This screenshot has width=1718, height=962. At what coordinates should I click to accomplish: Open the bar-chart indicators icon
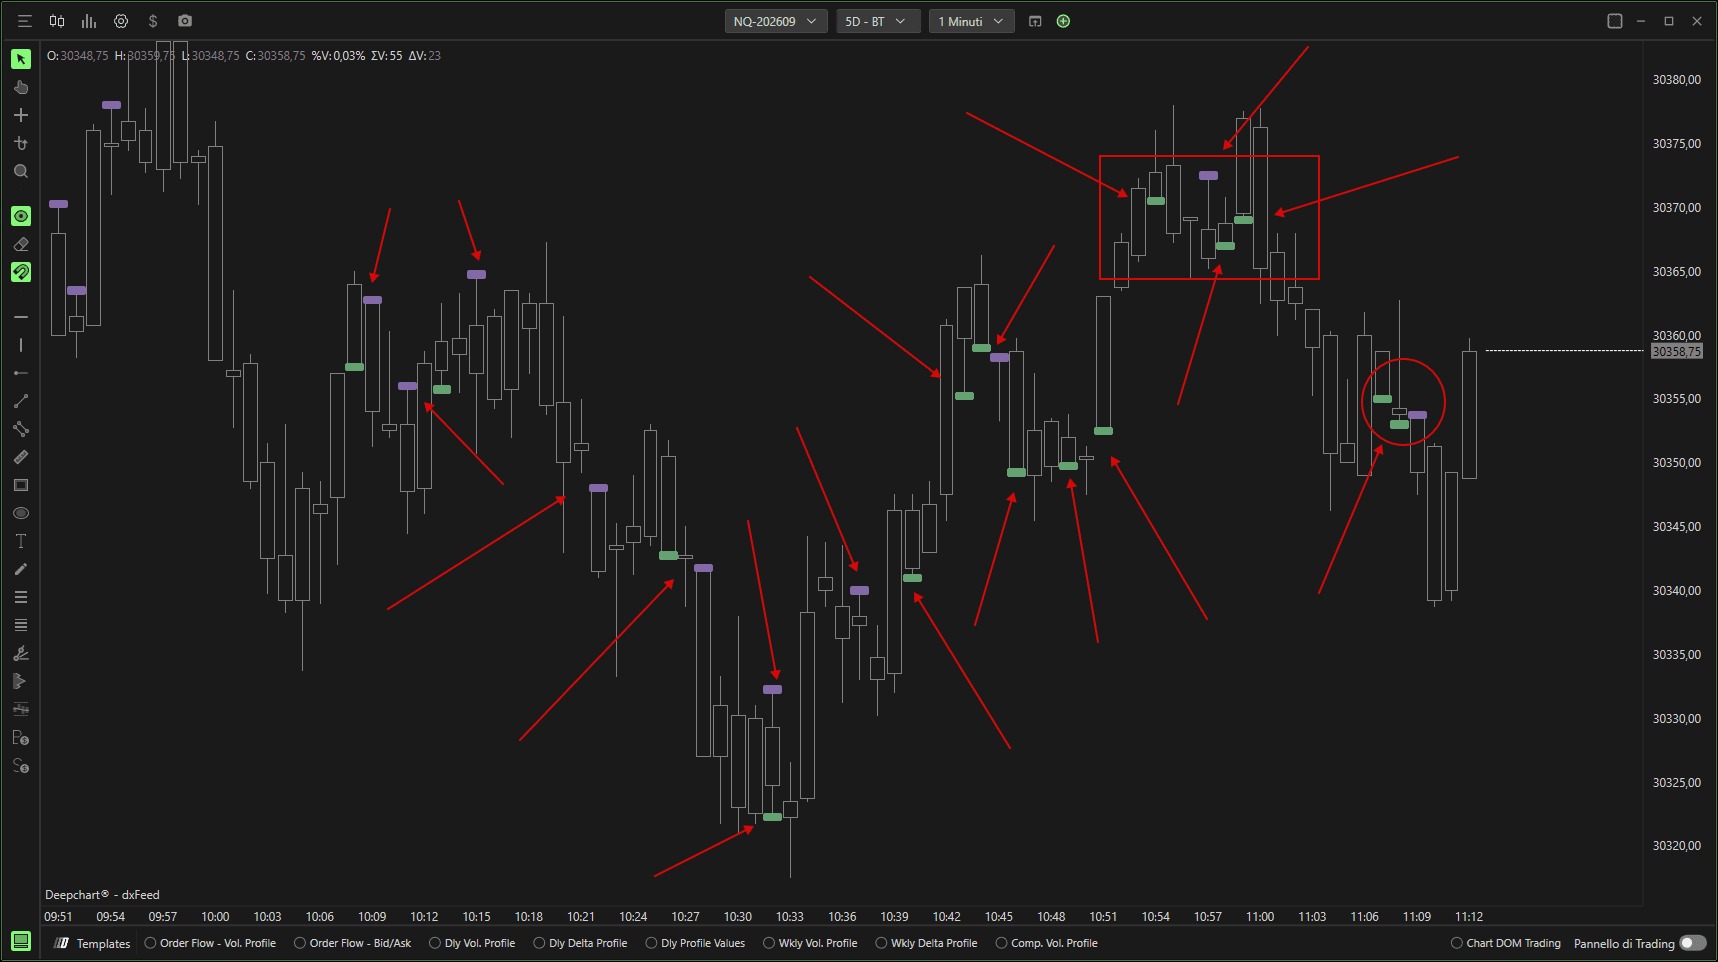(89, 21)
